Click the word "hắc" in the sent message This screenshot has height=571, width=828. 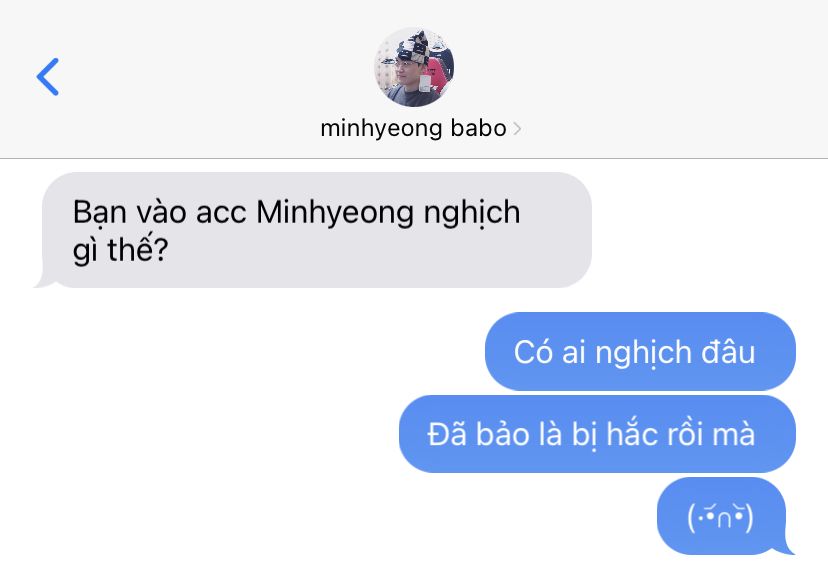[x=632, y=434]
